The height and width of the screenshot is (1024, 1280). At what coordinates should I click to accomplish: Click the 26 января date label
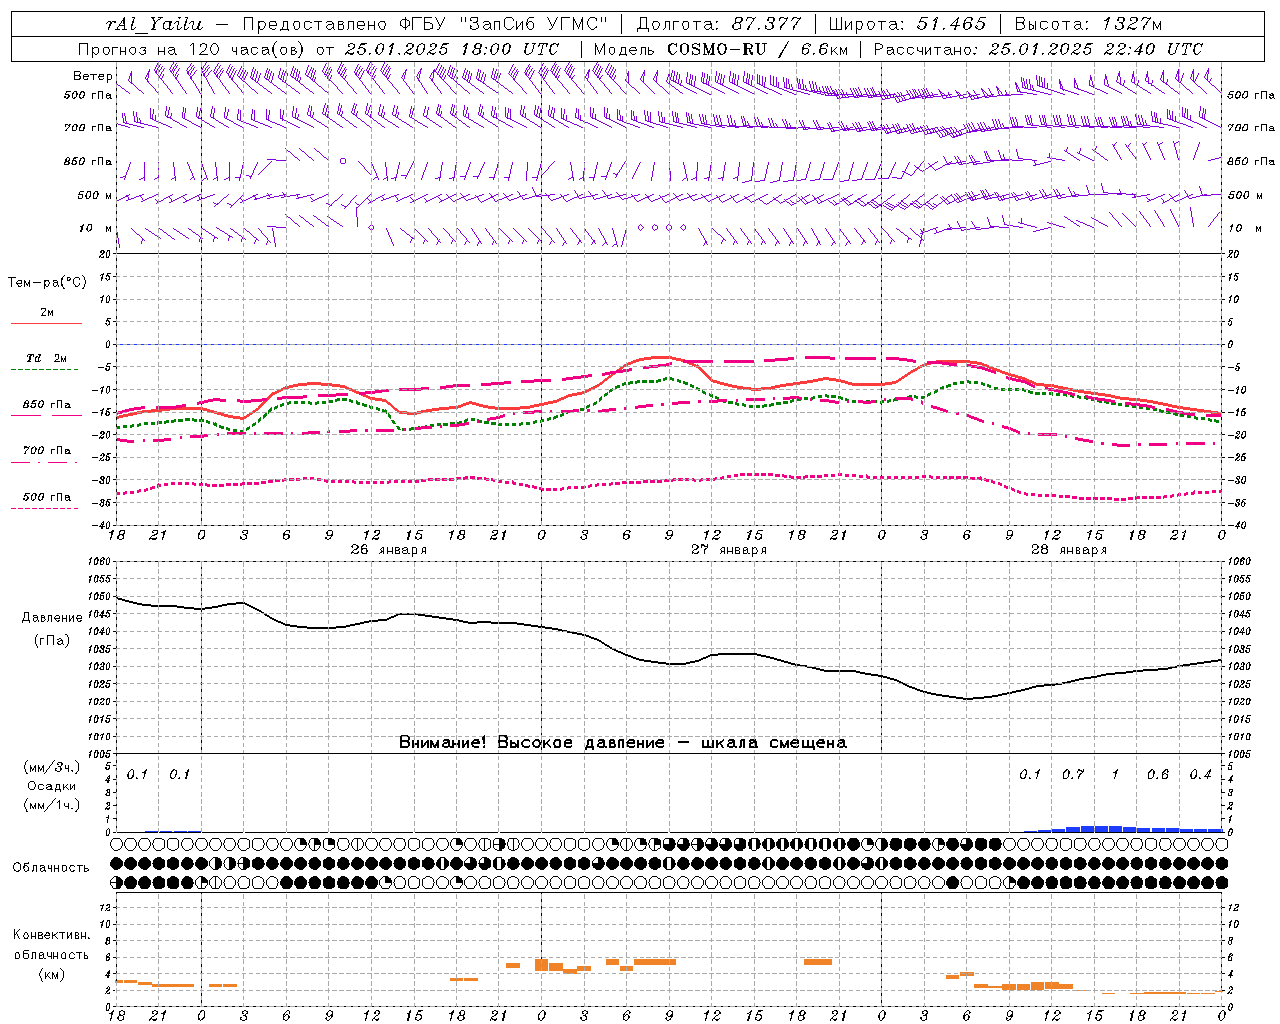point(388,550)
